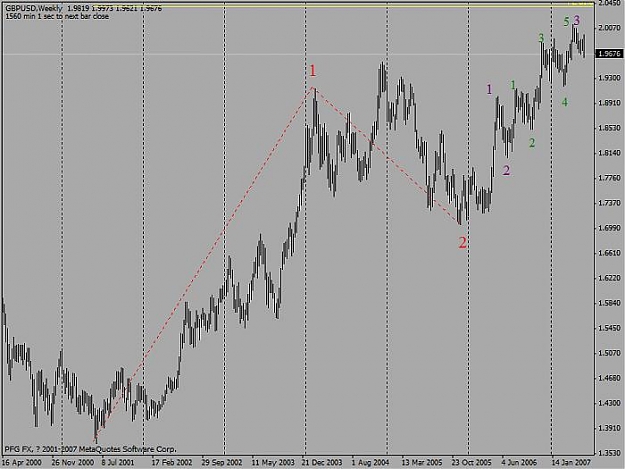Click the 1.6610 price axis label
The width and height of the screenshot is (625, 469).
[x=610, y=253]
